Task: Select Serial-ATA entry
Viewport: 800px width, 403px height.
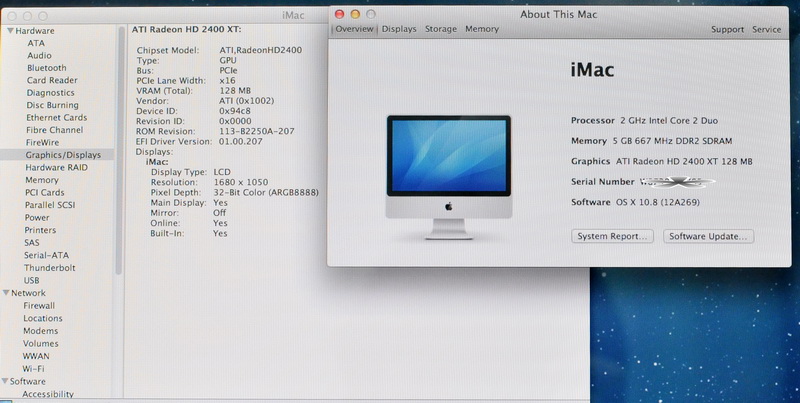Action: click(46, 255)
